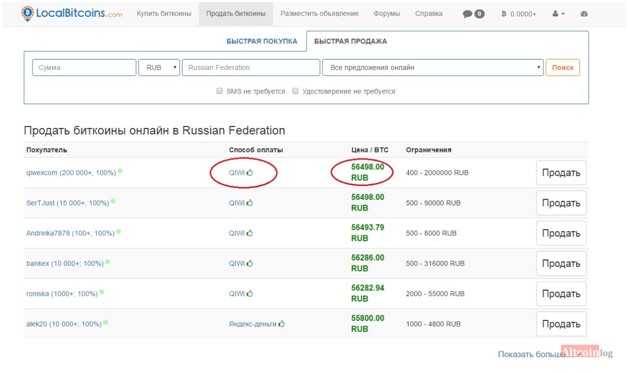Image resolution: width=628 pixels, height=373 pixels.
Task: Click the limit text 500 - 8000 RUB
Action: 431,233
